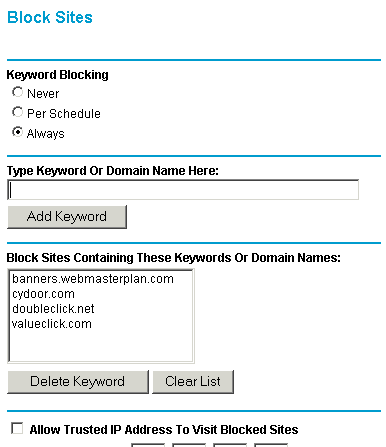Focus the first trusted IP octet field

[x=148, y=445]
